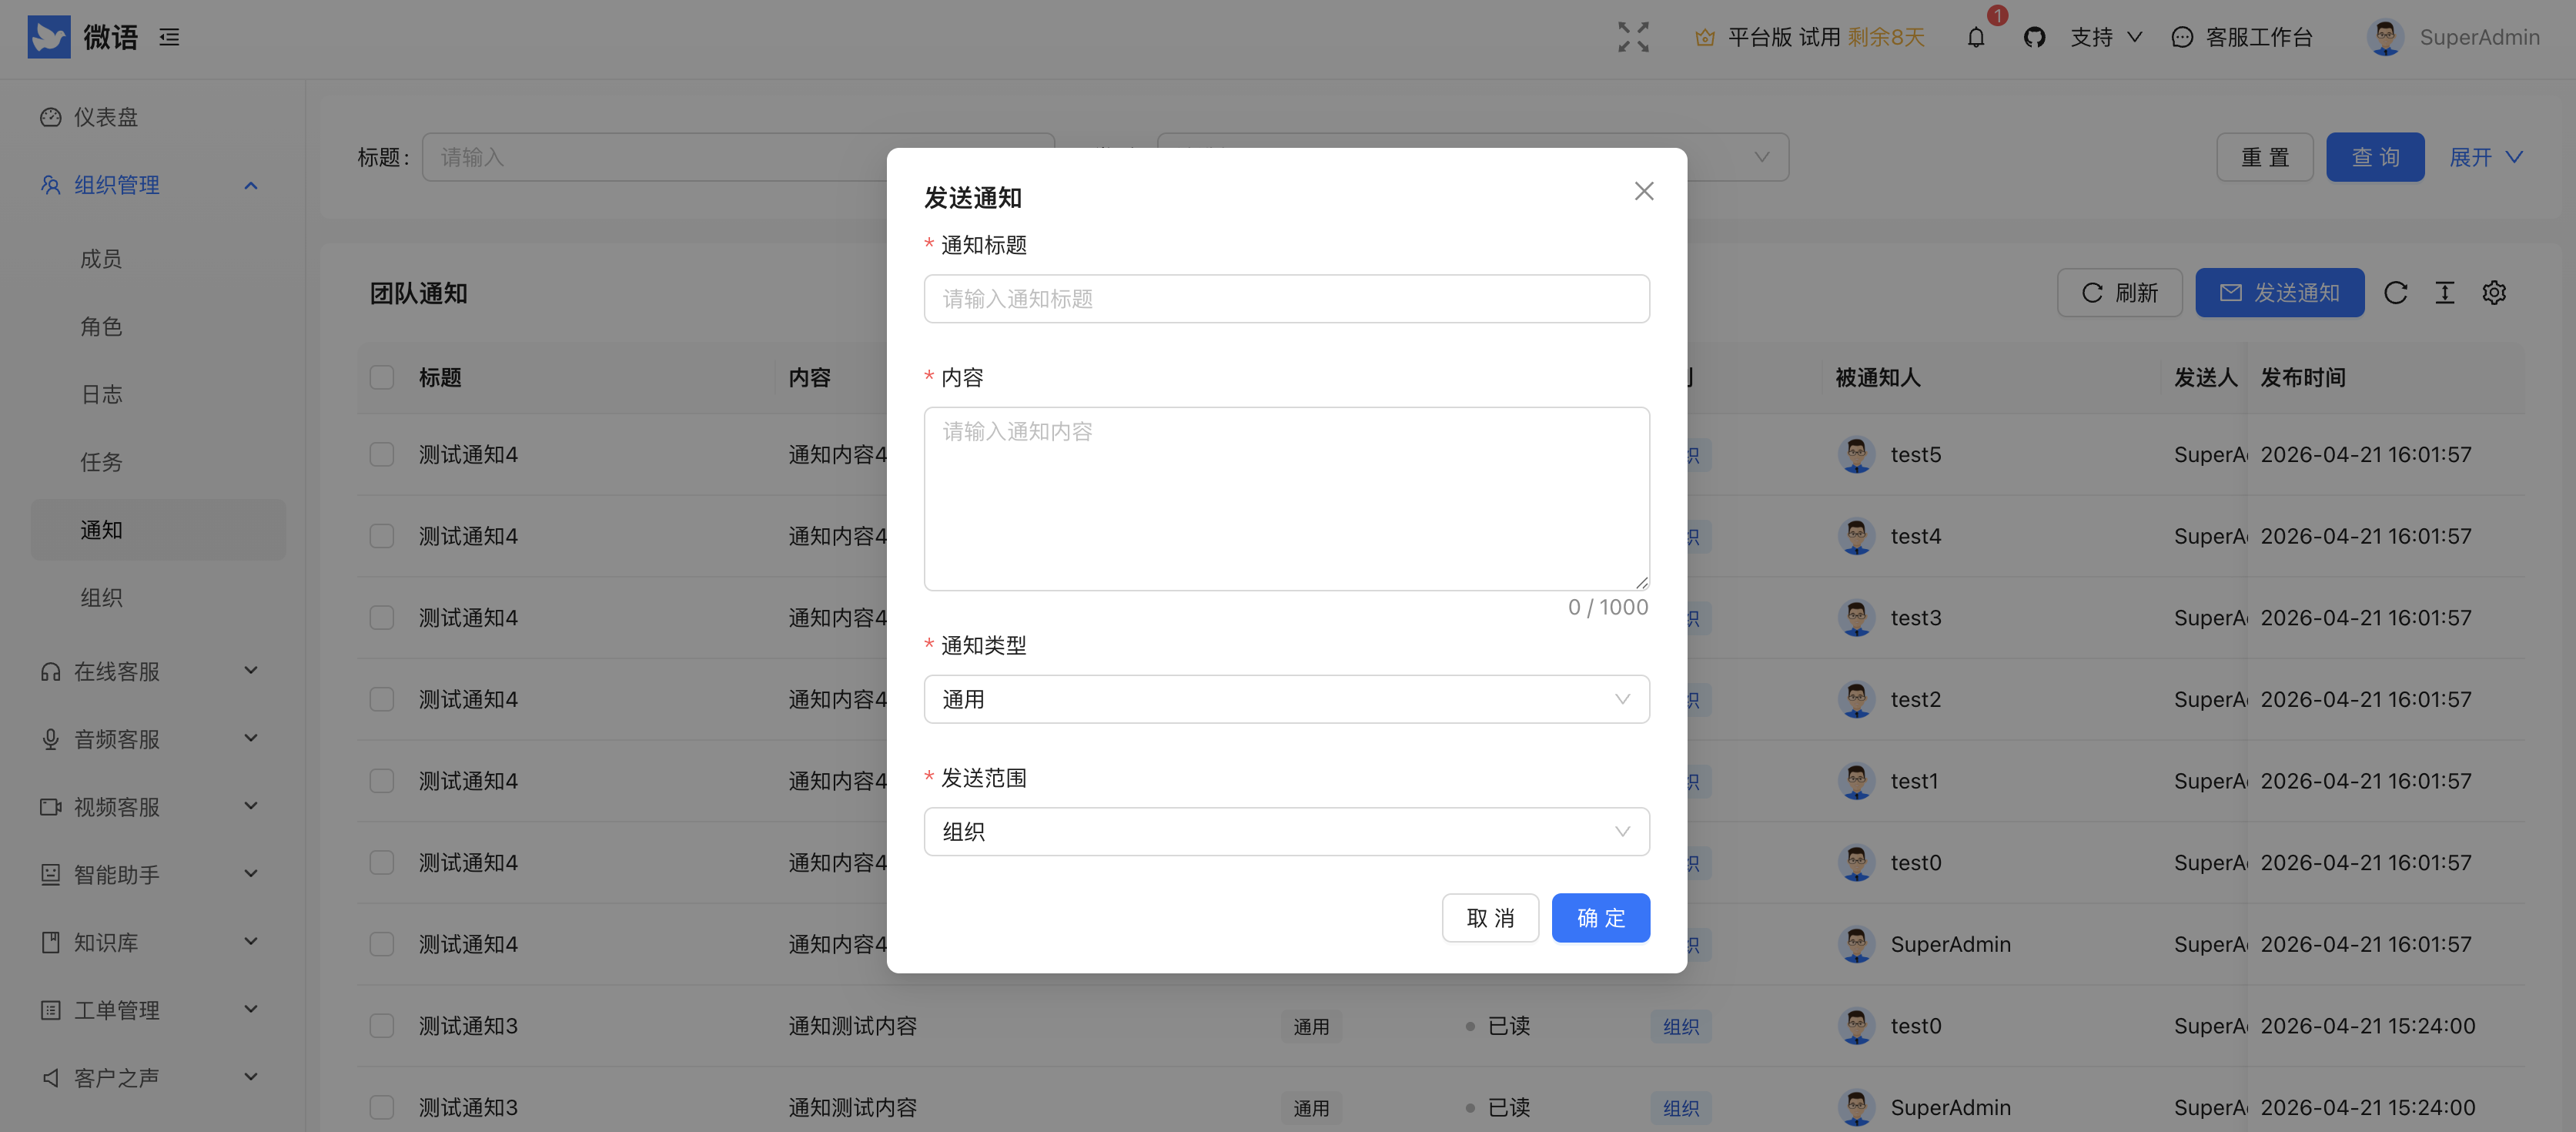Viewport: 2576px width, 1132px height.
Task: Click the 微语 bird logo
Action: pyautogui.click(x=48, y=37)
